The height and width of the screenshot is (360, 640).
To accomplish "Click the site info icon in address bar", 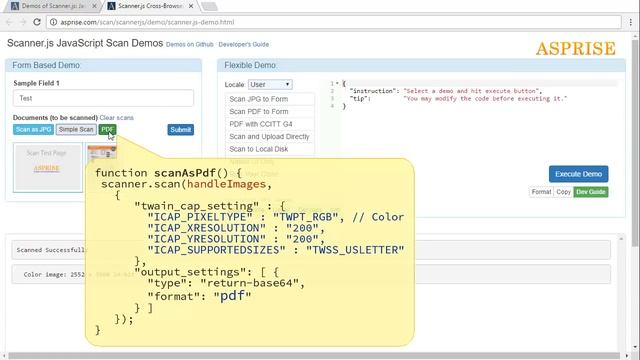I will point(53,22).
